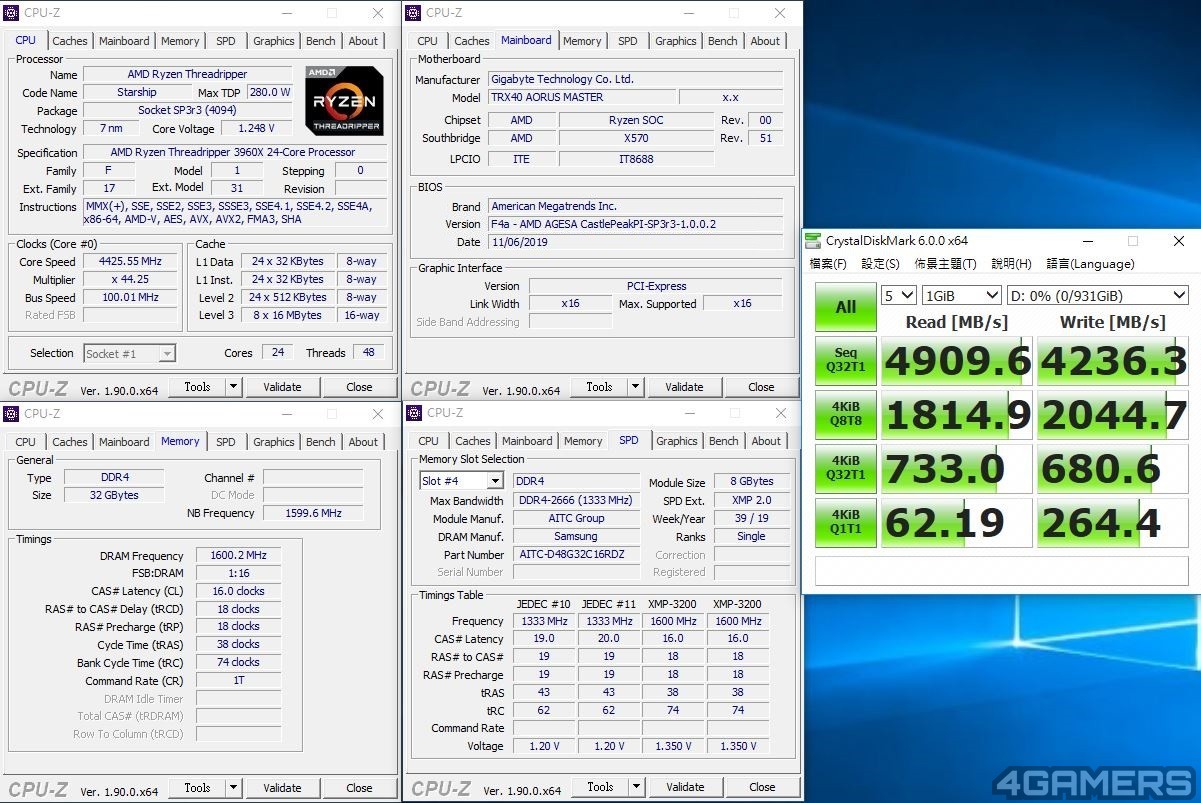
Task: Click the "Socket SP3r3 (4094)" package value
Action: pos(188,110)
